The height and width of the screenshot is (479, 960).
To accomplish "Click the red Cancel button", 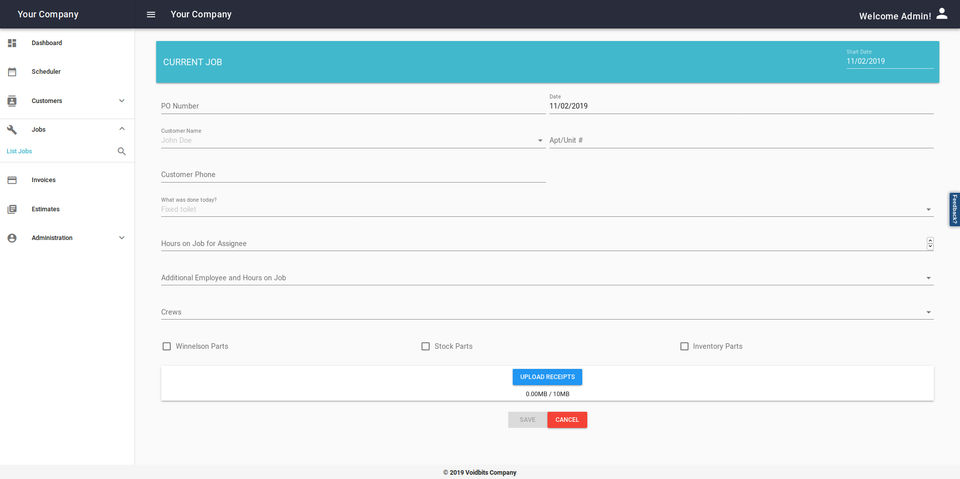I will pos(567,420).
